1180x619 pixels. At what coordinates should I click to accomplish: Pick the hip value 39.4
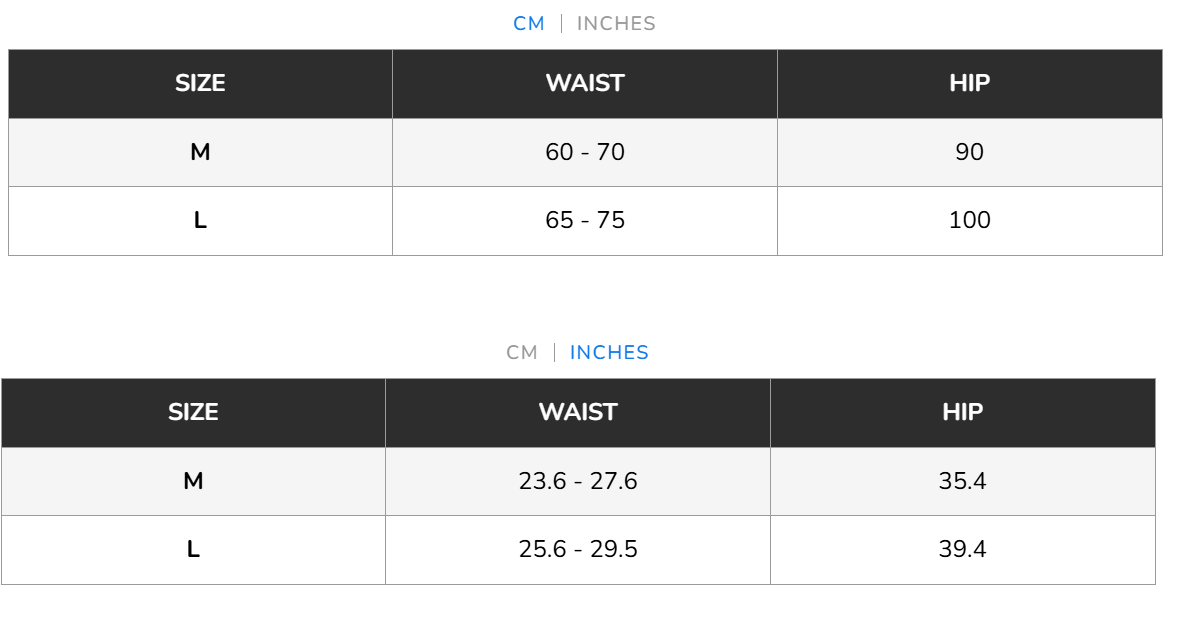click(962, 549)
